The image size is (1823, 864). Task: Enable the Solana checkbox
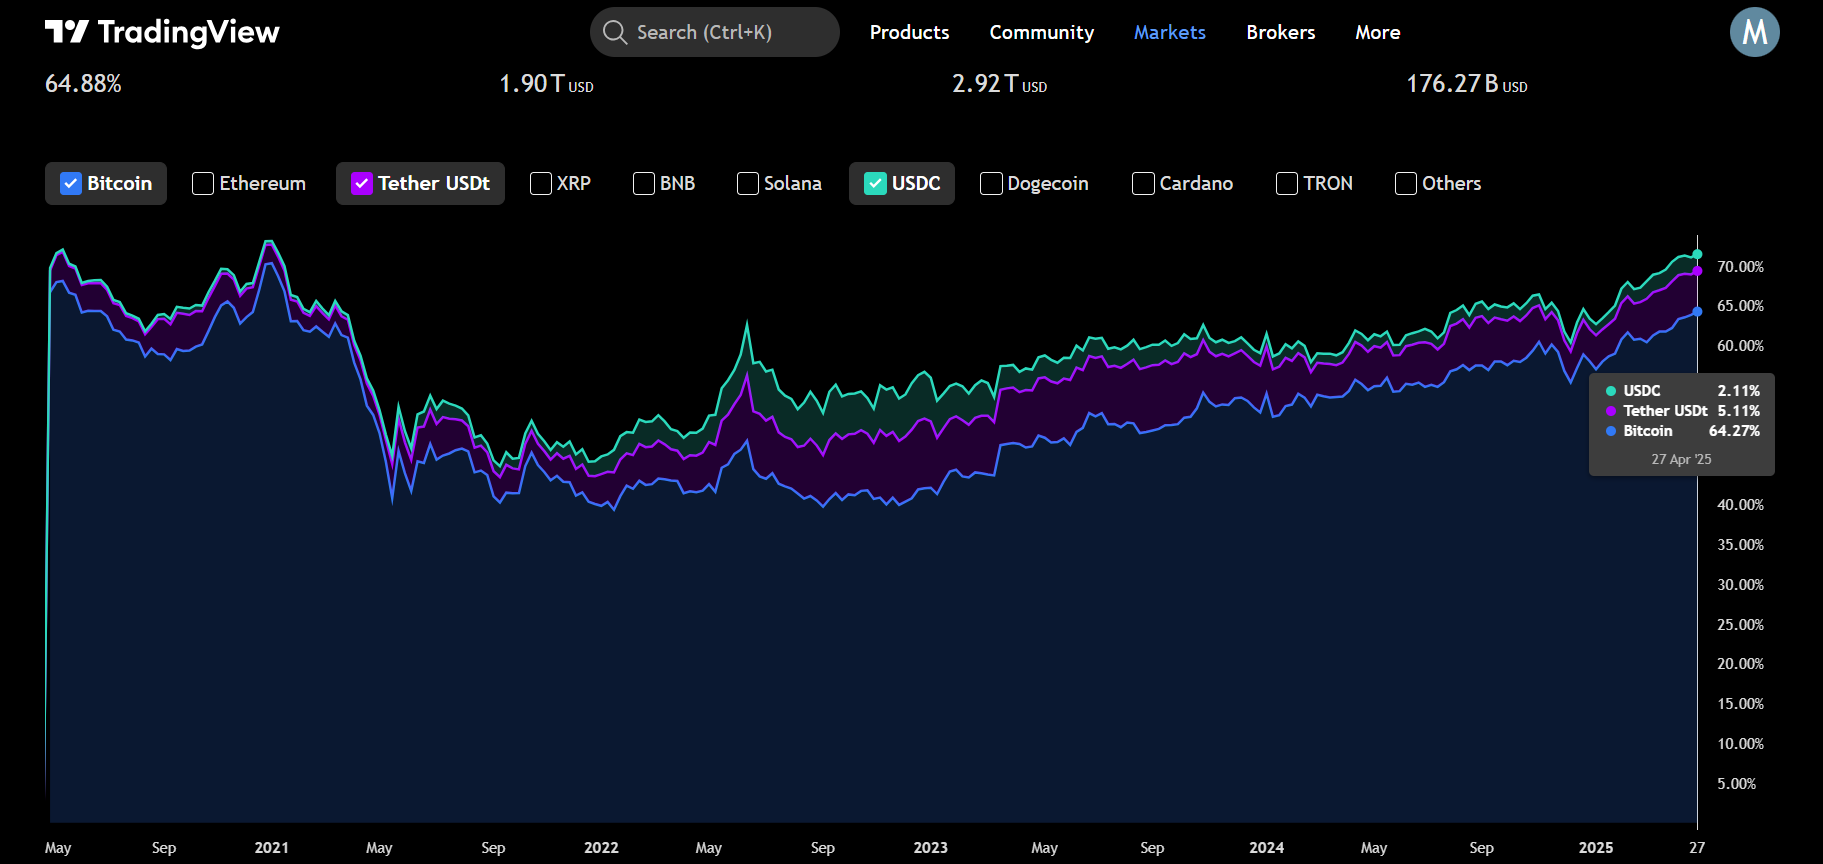(748, 183)
